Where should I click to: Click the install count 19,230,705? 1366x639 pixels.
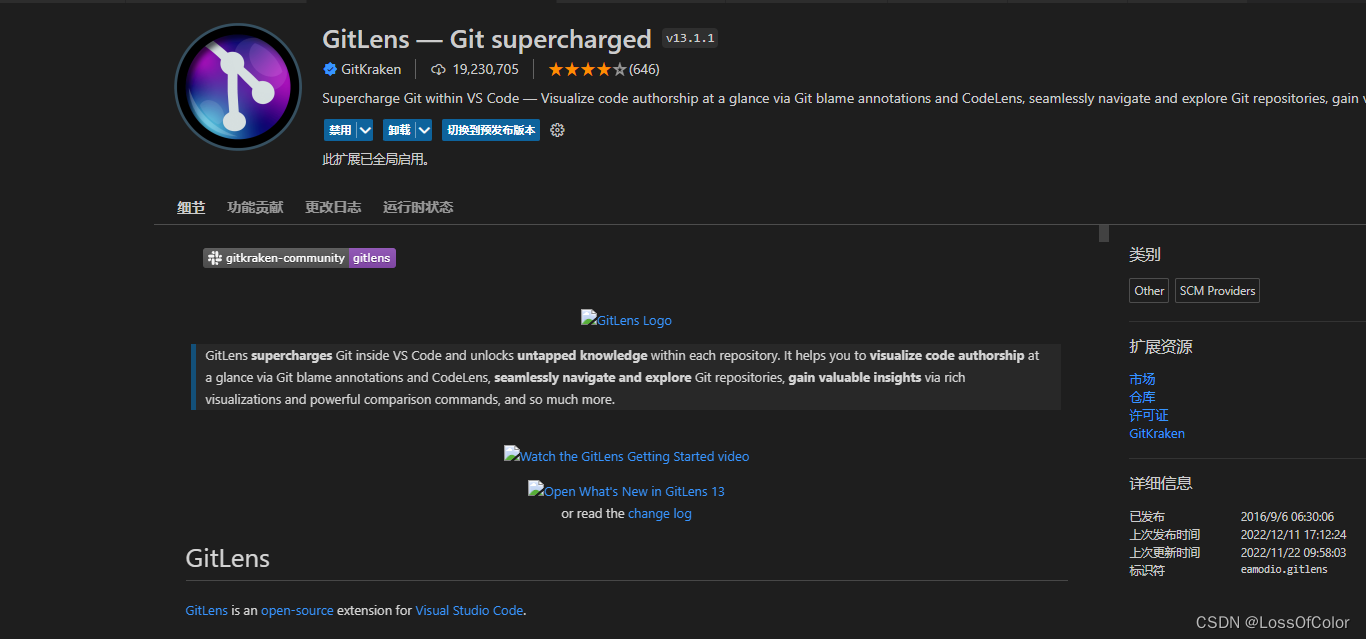486,69
